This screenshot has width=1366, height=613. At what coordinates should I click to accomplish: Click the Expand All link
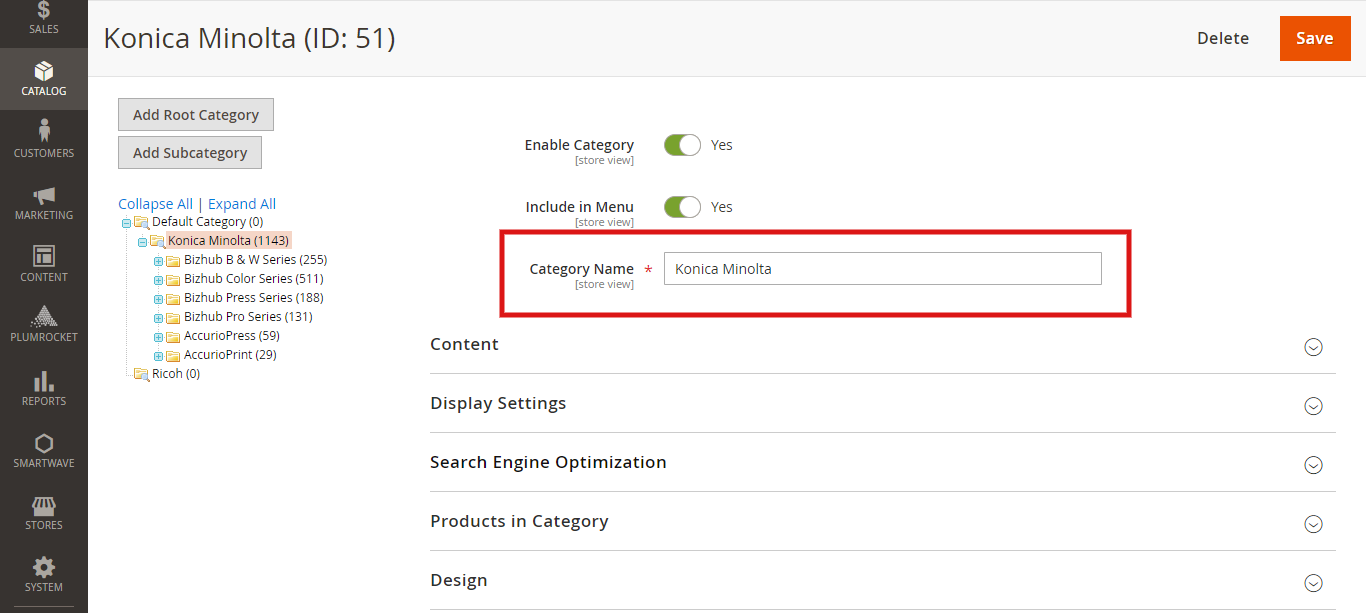pyautogui.click(x=242, y=204)
